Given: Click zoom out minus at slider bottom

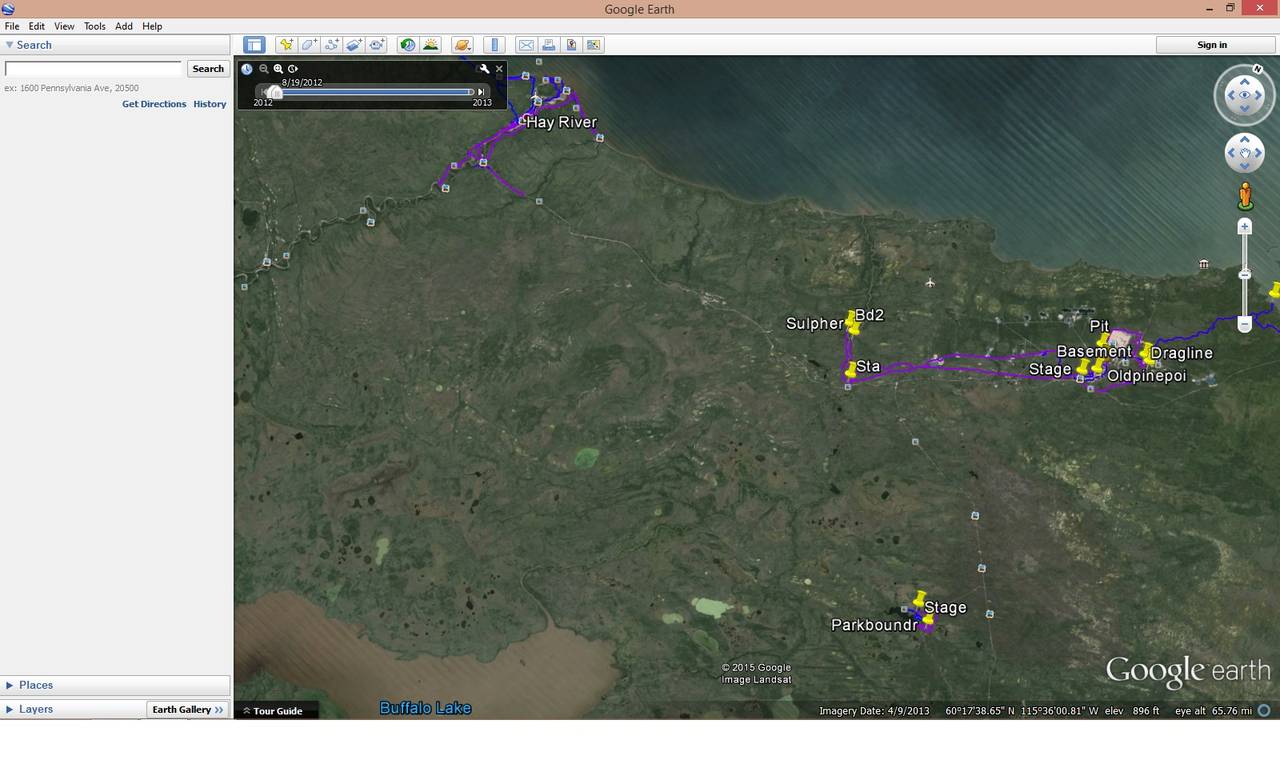Looking at the screenshot, I should pyautogui.click(x=1245, y=324).
